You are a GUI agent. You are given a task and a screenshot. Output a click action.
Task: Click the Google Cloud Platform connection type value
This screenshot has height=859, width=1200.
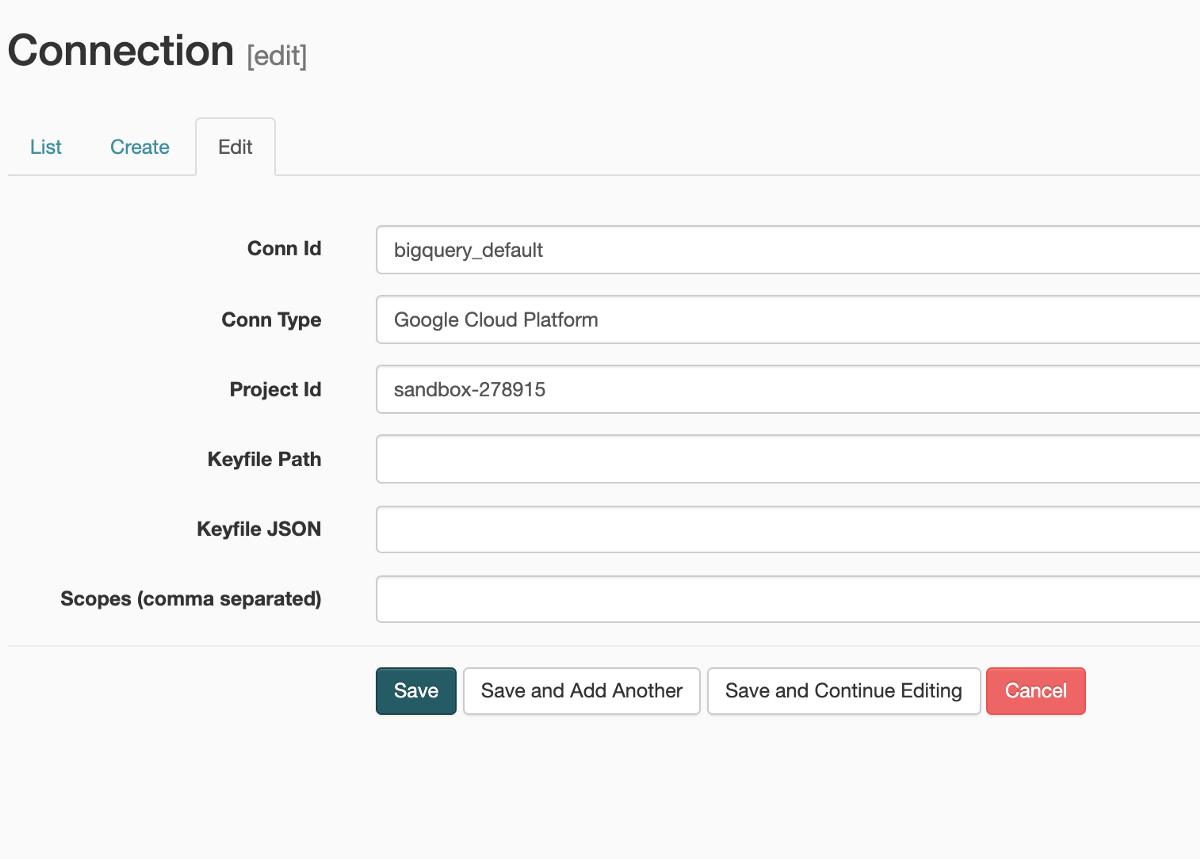pos(497,320)
